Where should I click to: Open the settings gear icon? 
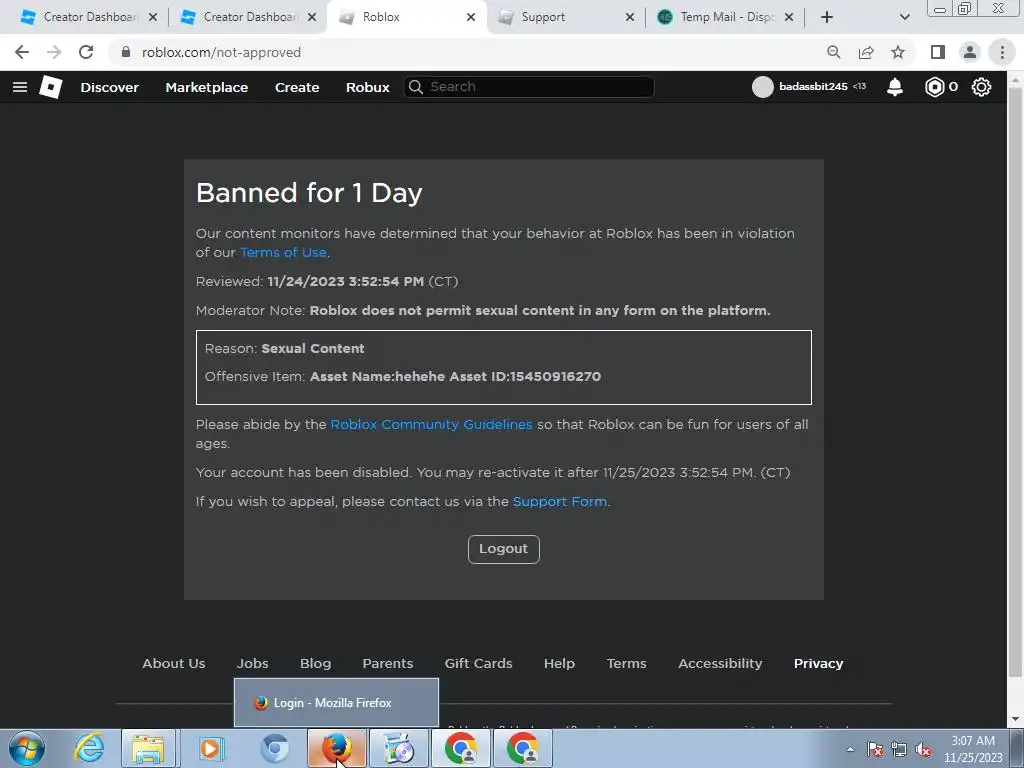[981, 87]
